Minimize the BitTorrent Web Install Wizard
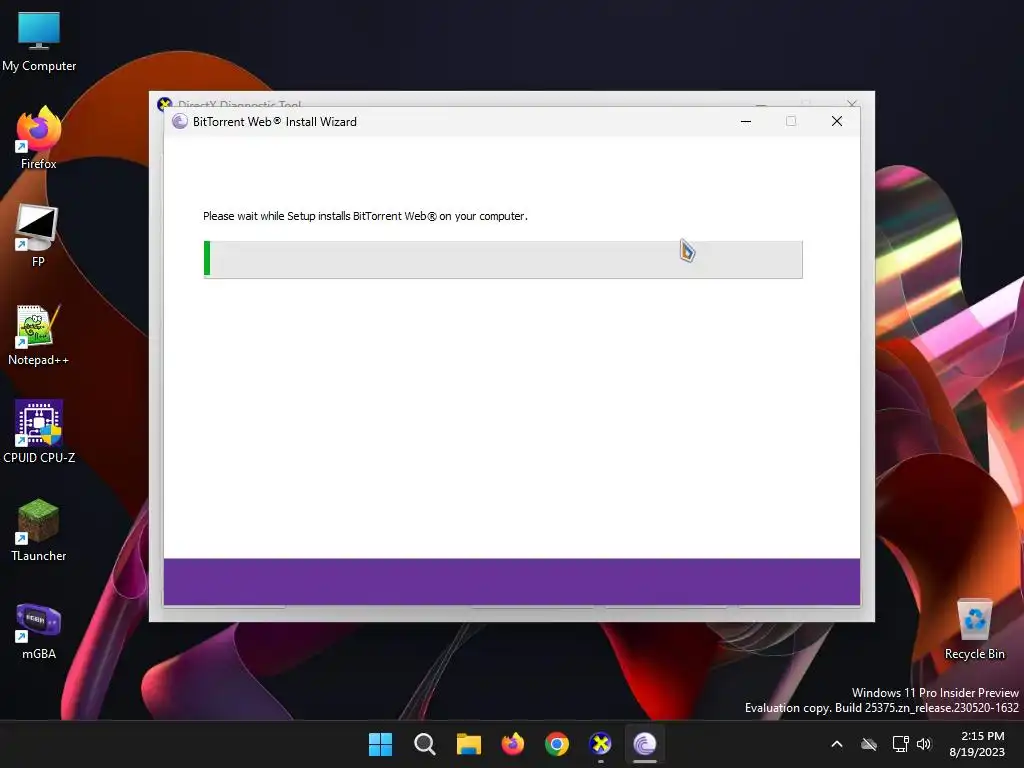The width and height of the screenshot is (1024, 768). tap(746, 121)
